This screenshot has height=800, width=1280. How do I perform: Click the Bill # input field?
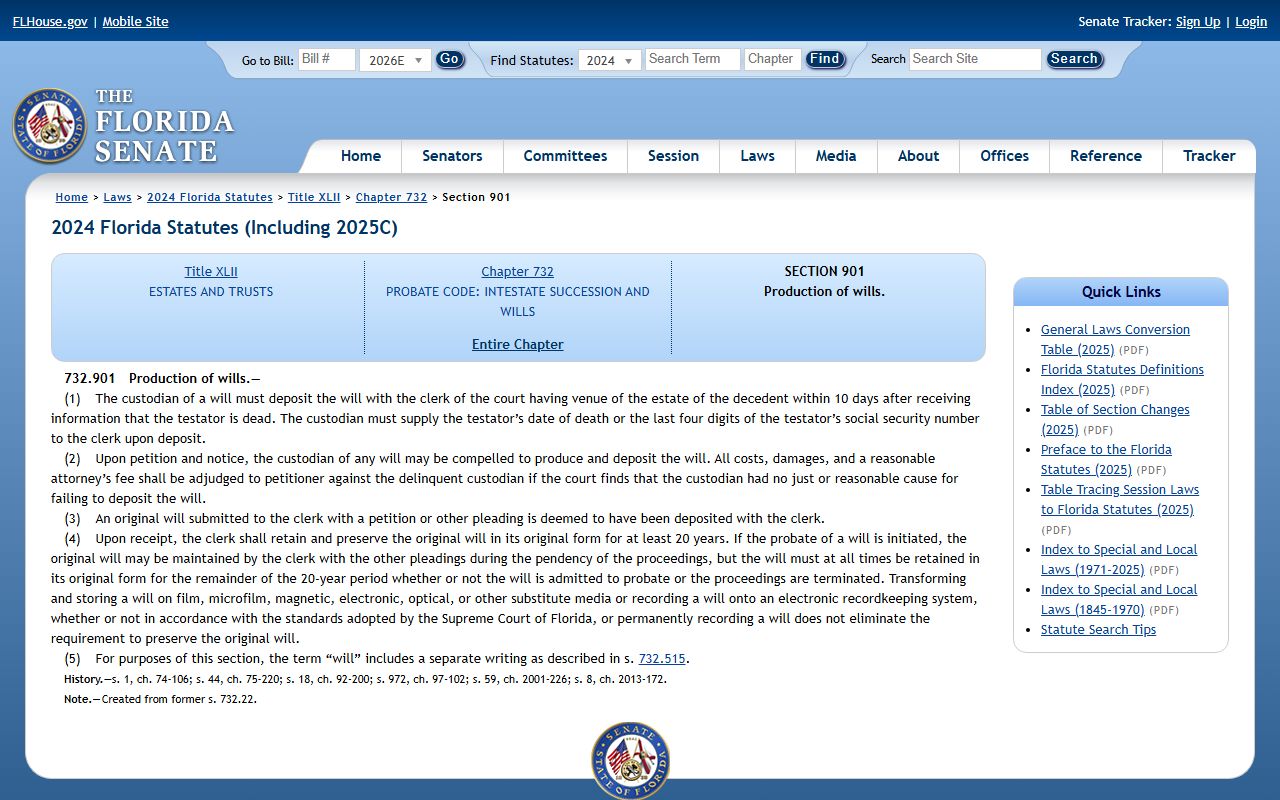point(327,59)
